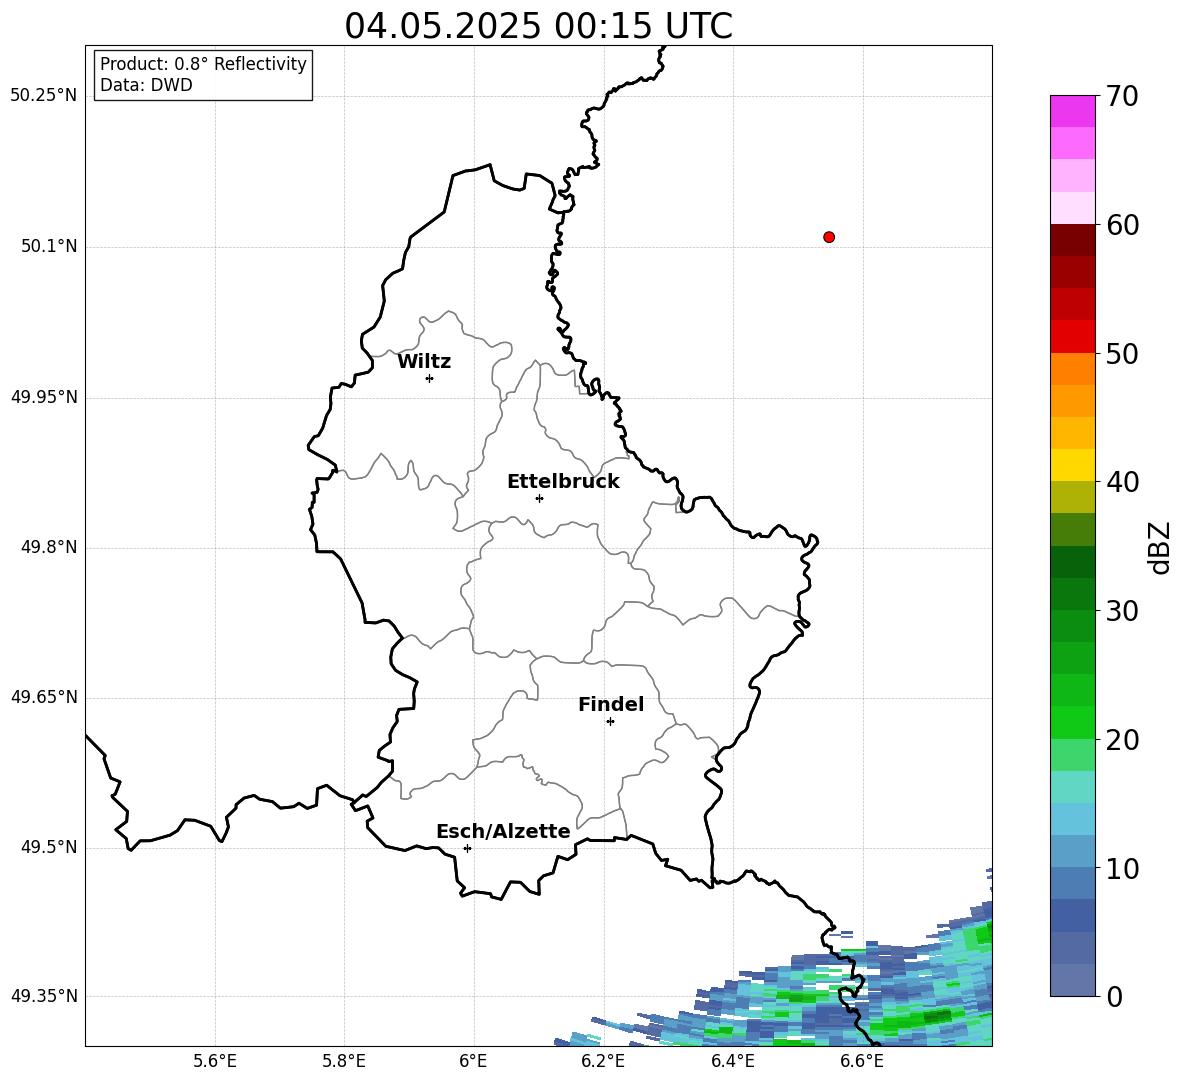Select the Esch/Alzette city label
Viewport: 1184px width, 1081px height.
pyautogui.click(x=503, y=831)
